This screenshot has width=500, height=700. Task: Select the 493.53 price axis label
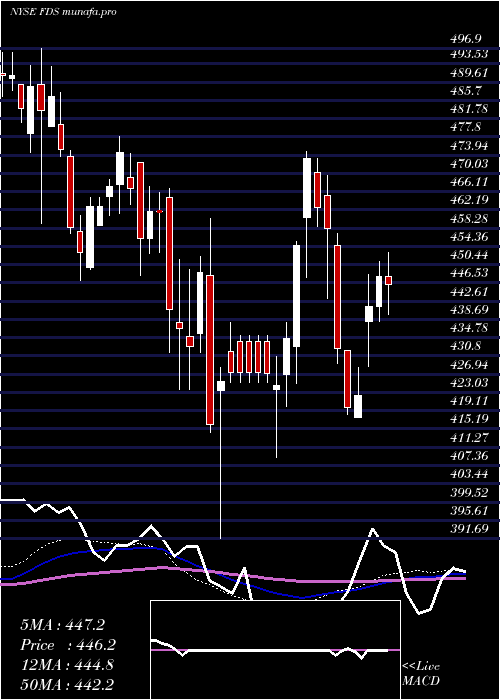coord(471,54)
